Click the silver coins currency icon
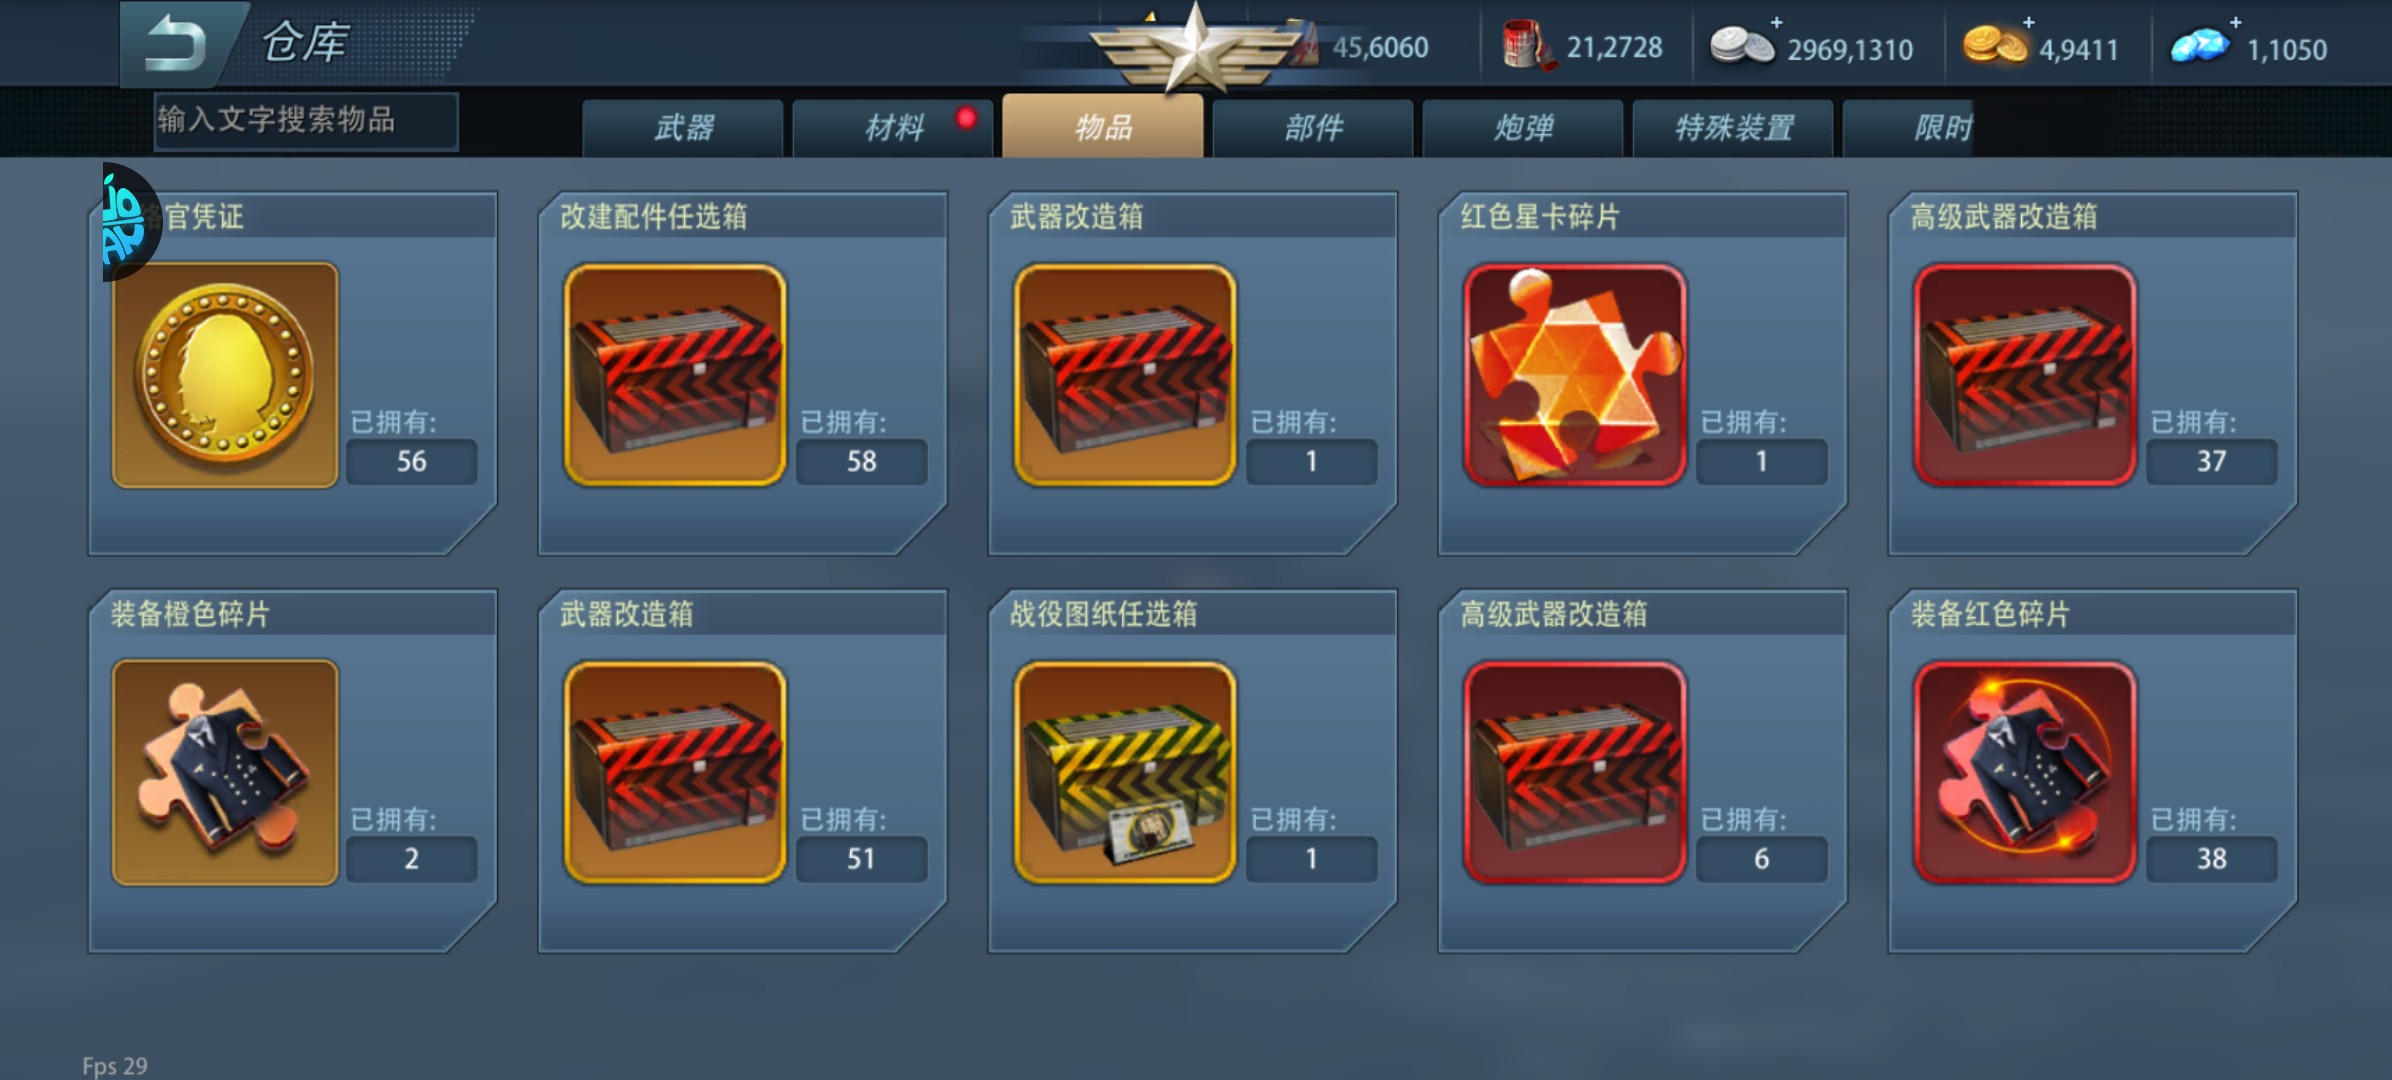This screenshot has height=1080, width=2392. click(1742, 45)
